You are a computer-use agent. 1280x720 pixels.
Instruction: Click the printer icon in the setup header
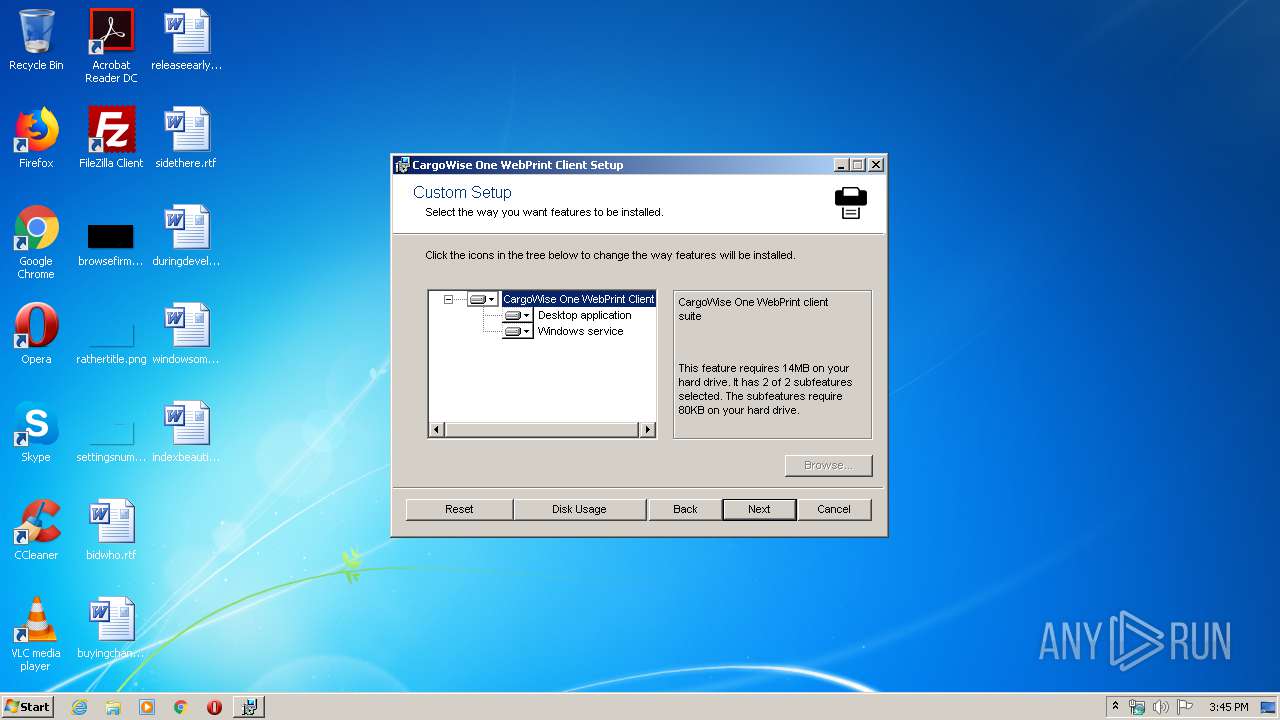[x=851, y=203]
